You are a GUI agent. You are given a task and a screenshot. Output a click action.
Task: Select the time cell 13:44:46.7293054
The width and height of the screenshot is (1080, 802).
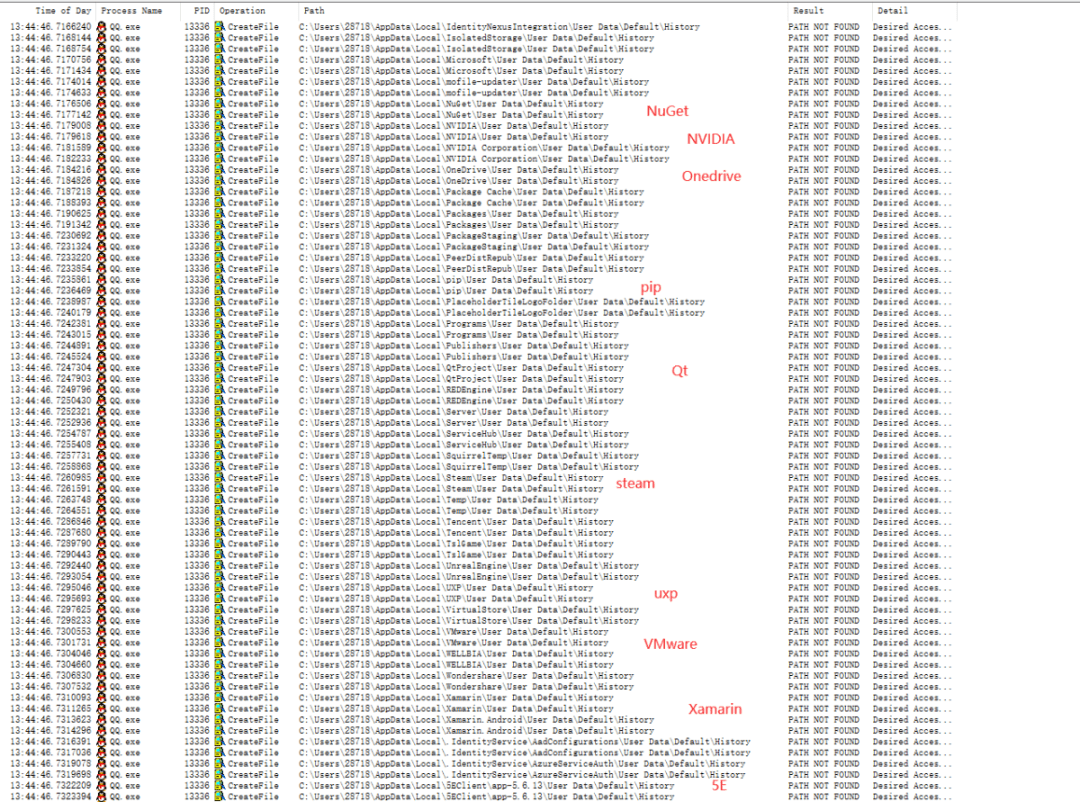coord(50,577)
